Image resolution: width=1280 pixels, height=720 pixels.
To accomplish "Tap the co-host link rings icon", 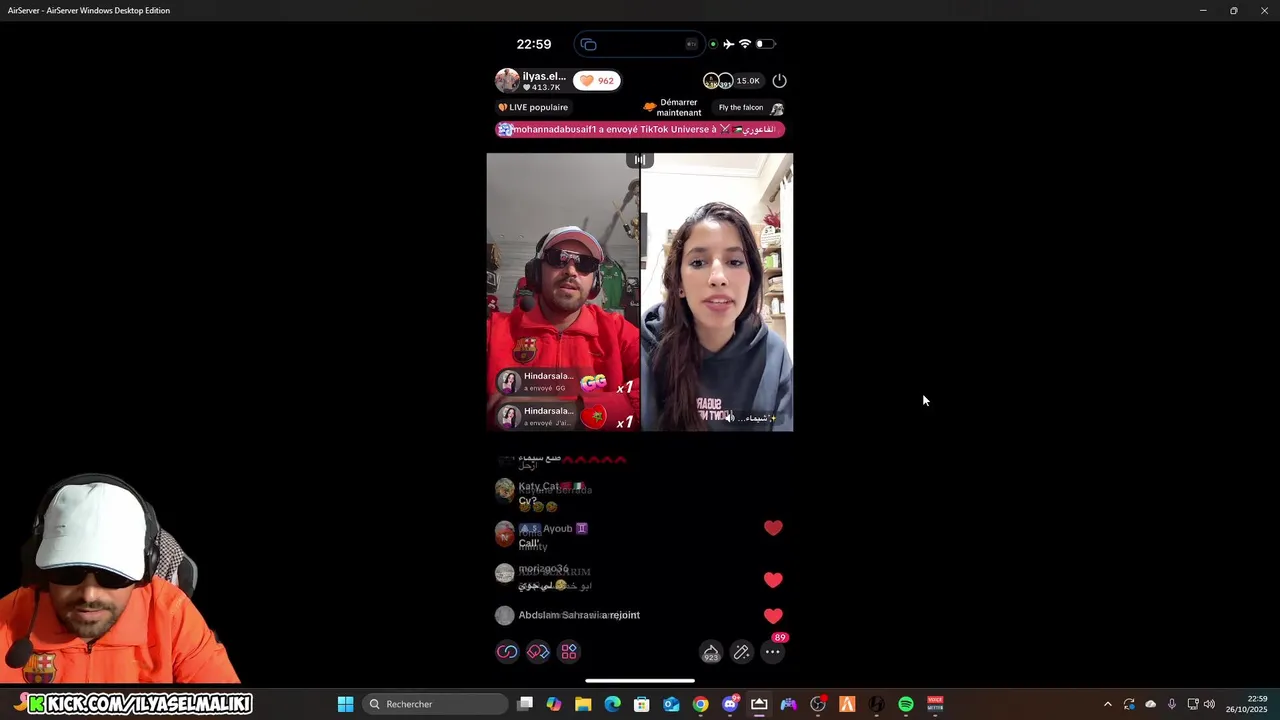I will coord(508,652).
